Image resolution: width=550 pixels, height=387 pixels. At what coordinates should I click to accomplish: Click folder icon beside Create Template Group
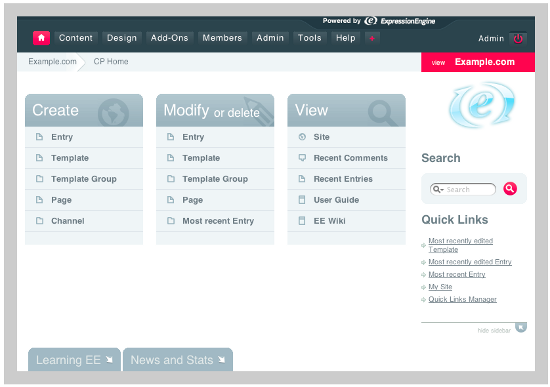40,179
